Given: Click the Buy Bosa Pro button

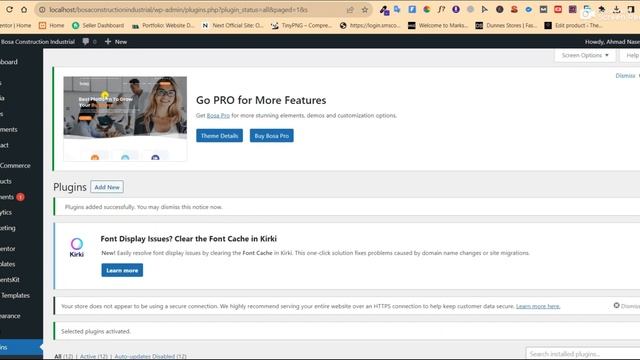Looking at the screenshot, I should 271,136.
